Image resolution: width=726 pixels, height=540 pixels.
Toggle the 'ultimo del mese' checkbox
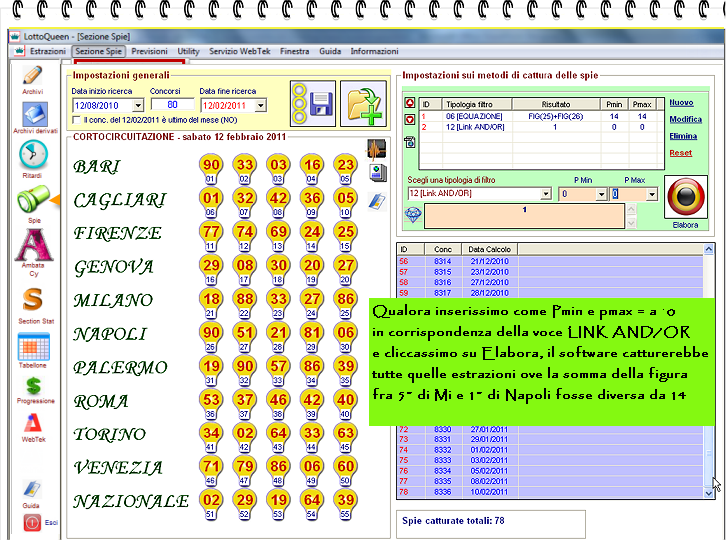click(77, 120)
